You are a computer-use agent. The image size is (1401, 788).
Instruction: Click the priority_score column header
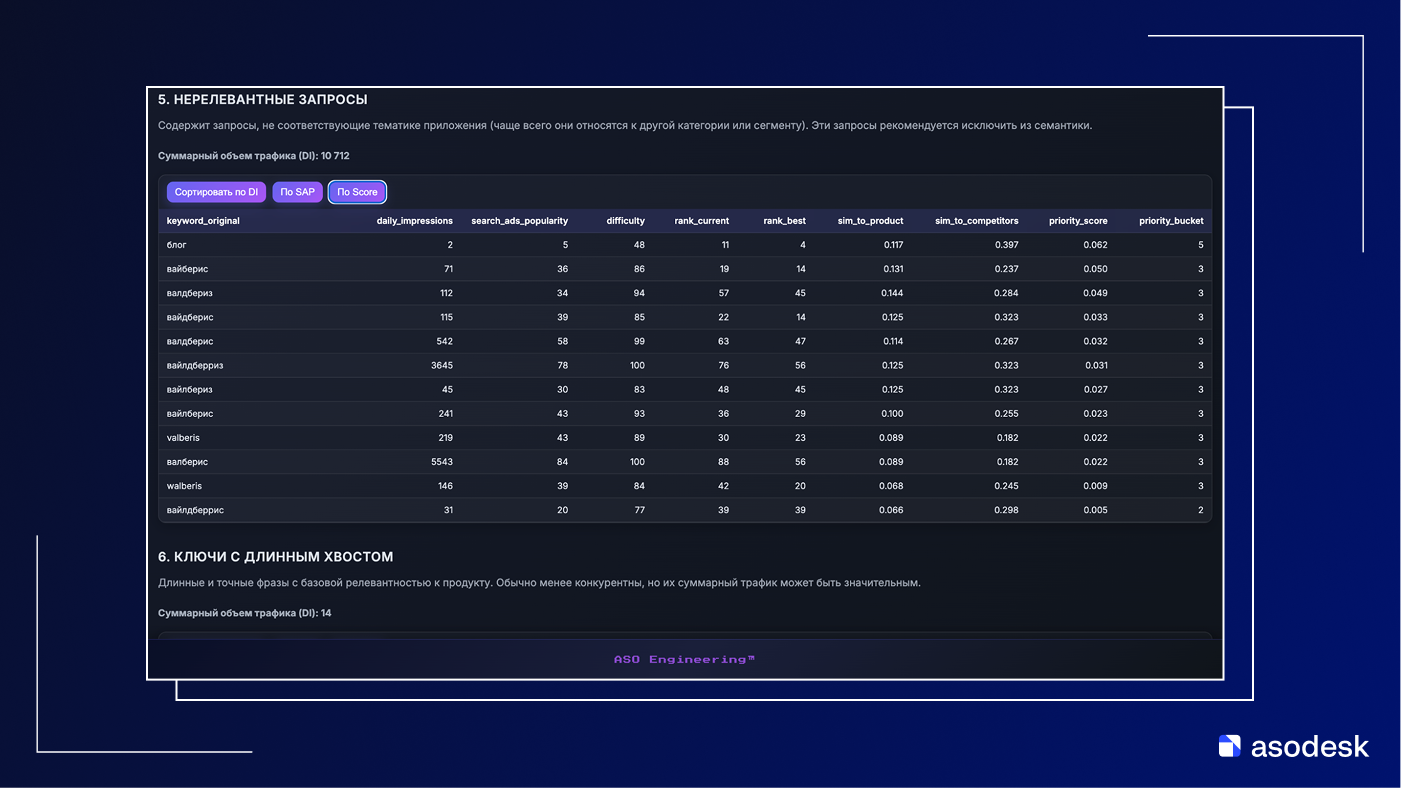coord(1078,221)
